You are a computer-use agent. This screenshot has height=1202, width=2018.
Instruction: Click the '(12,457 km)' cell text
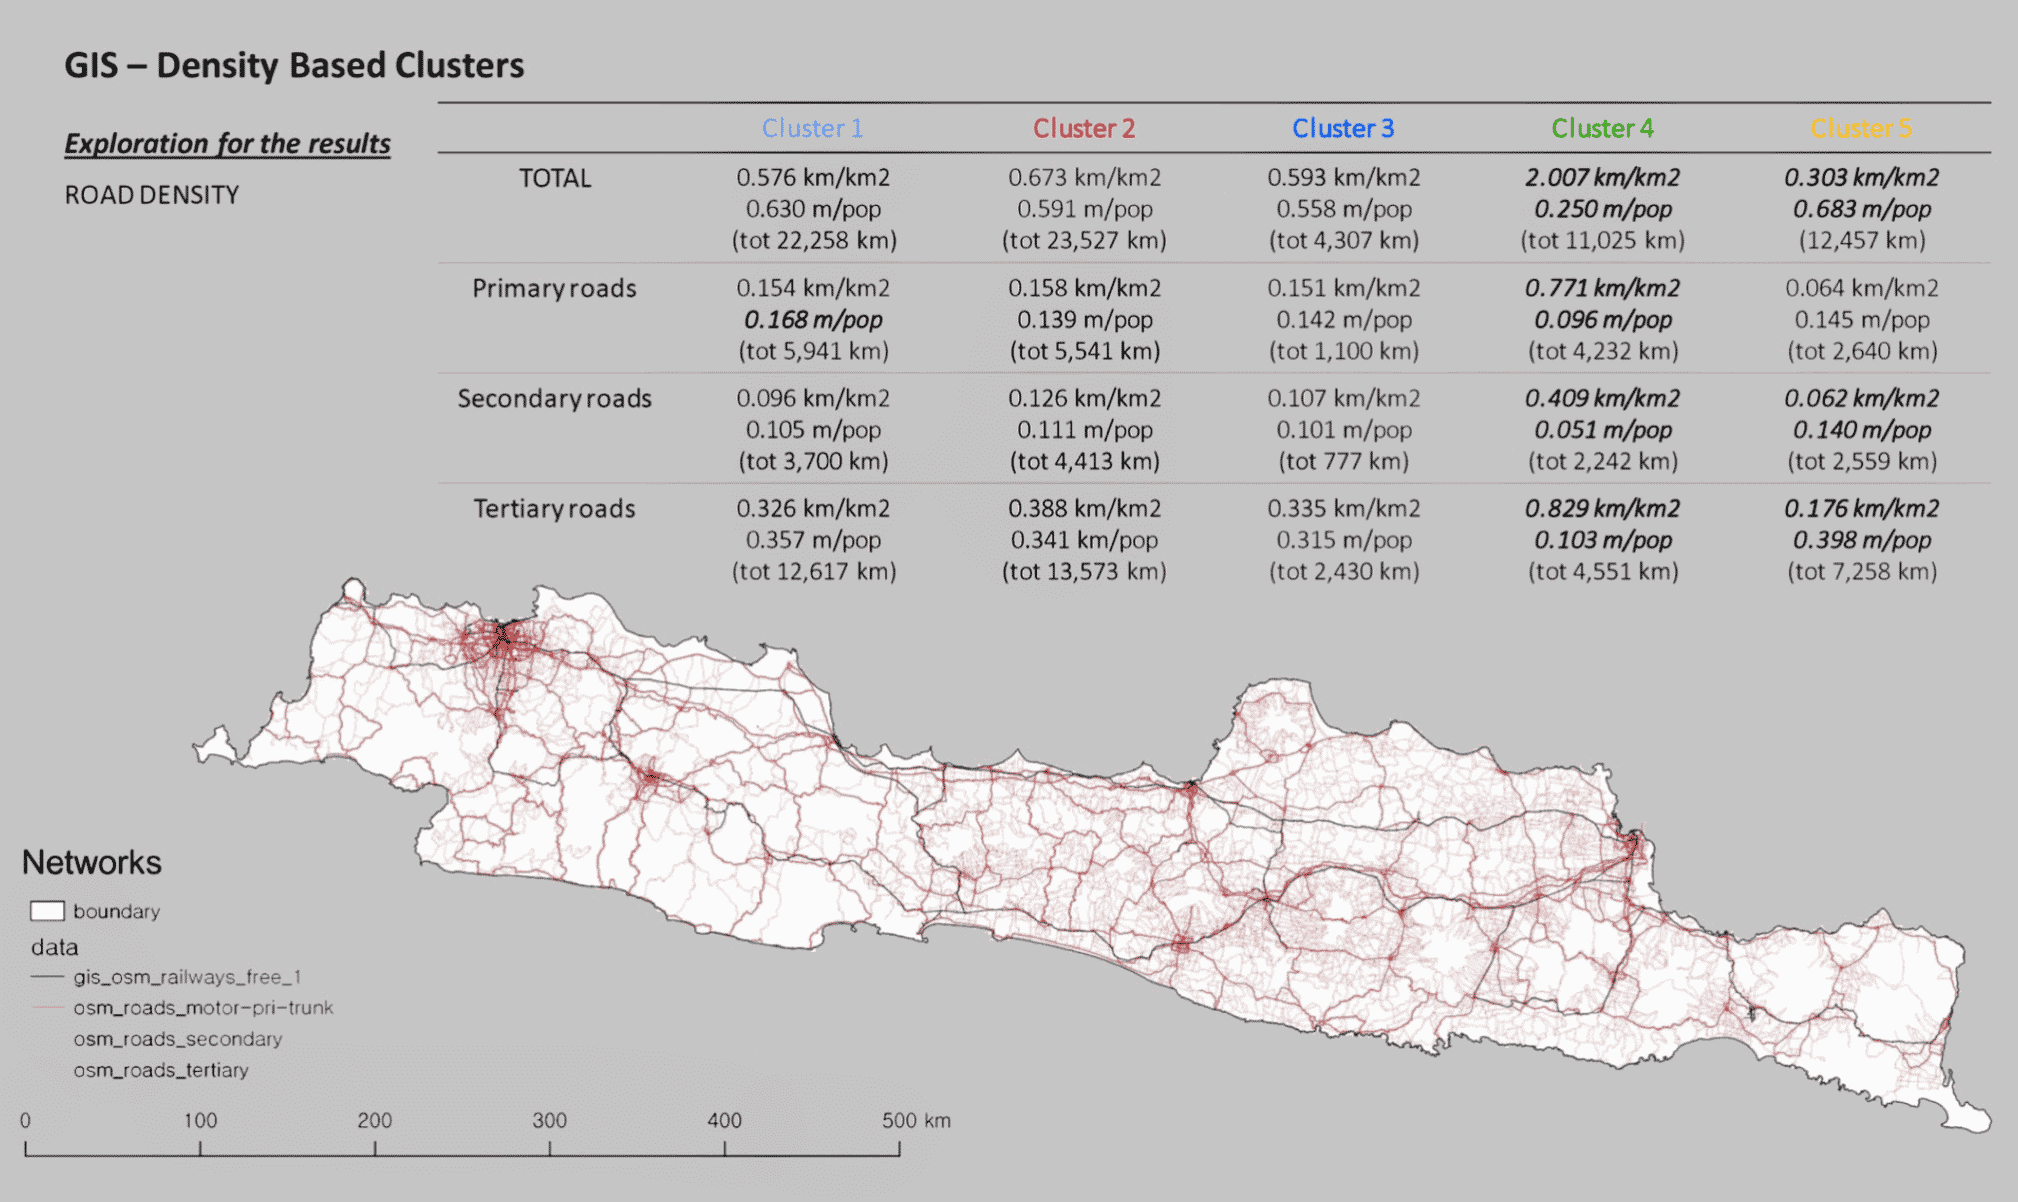click(1862, 241)
